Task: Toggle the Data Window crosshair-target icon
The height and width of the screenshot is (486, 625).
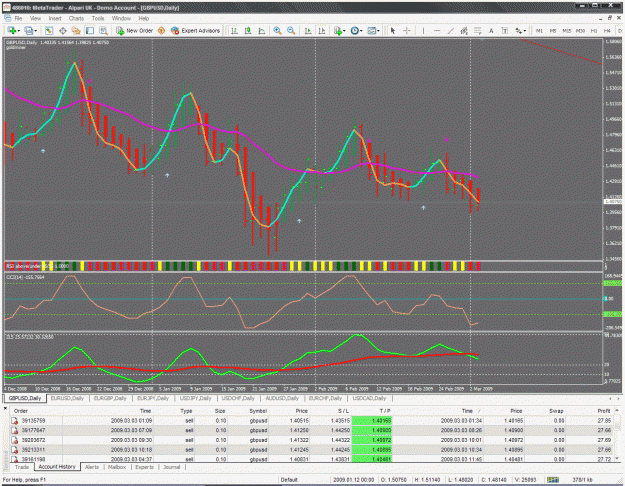Action: (63, 31)
